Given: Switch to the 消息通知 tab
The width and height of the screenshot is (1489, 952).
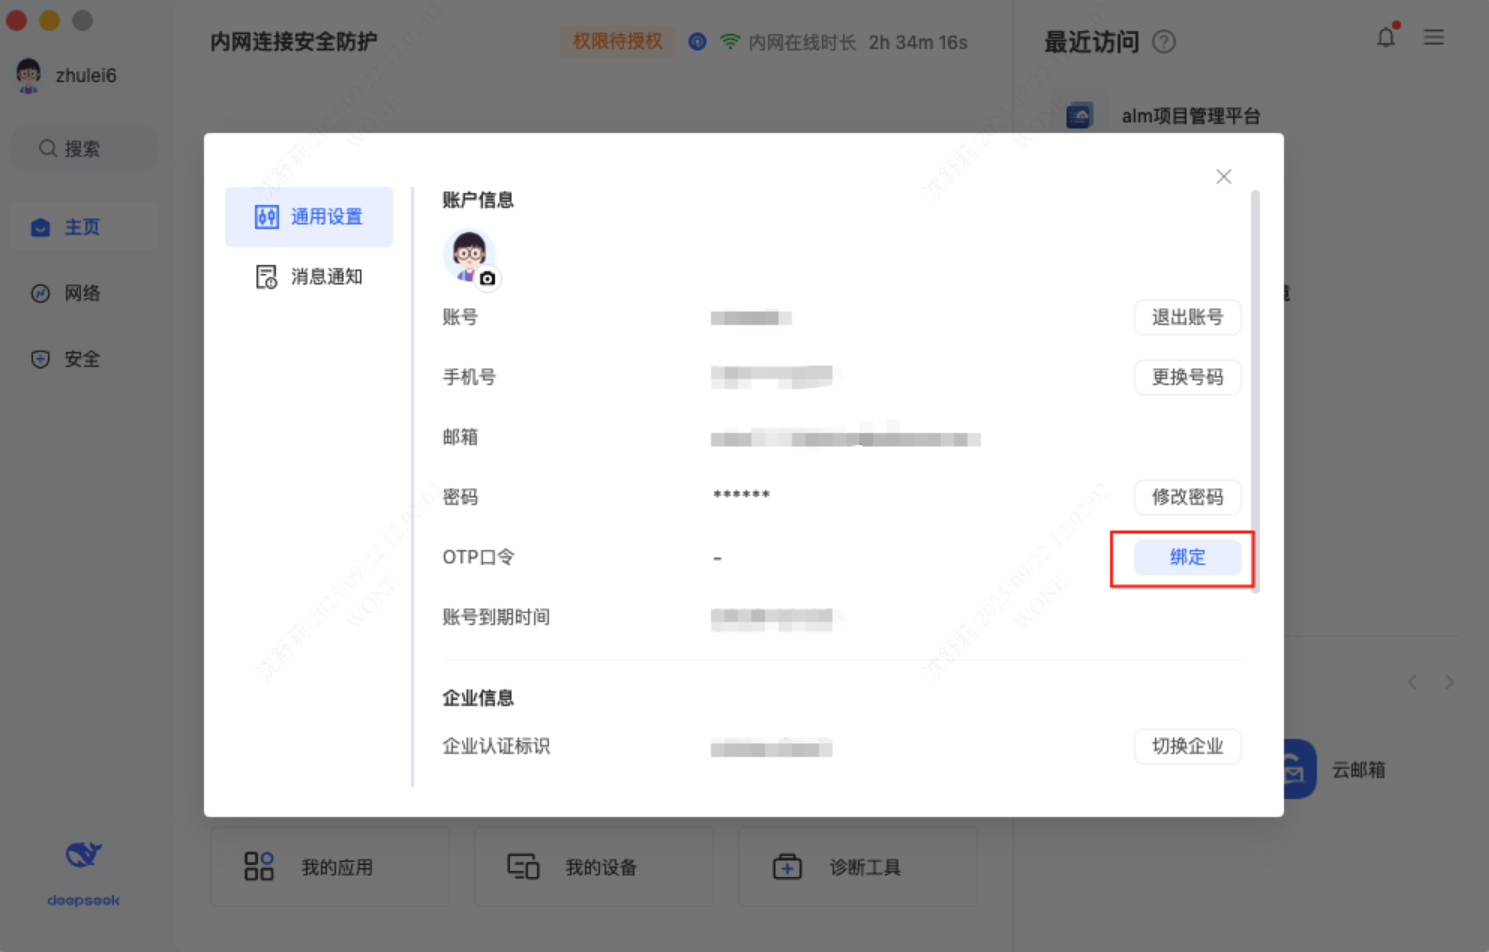Looking at the screenshot, I should coord(309,277).
